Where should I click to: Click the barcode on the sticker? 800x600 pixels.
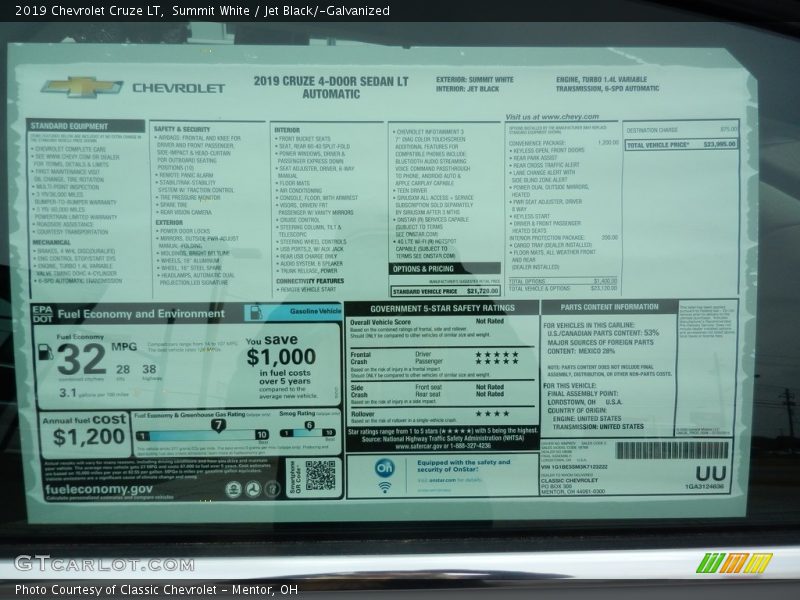[x=672, y=451]
